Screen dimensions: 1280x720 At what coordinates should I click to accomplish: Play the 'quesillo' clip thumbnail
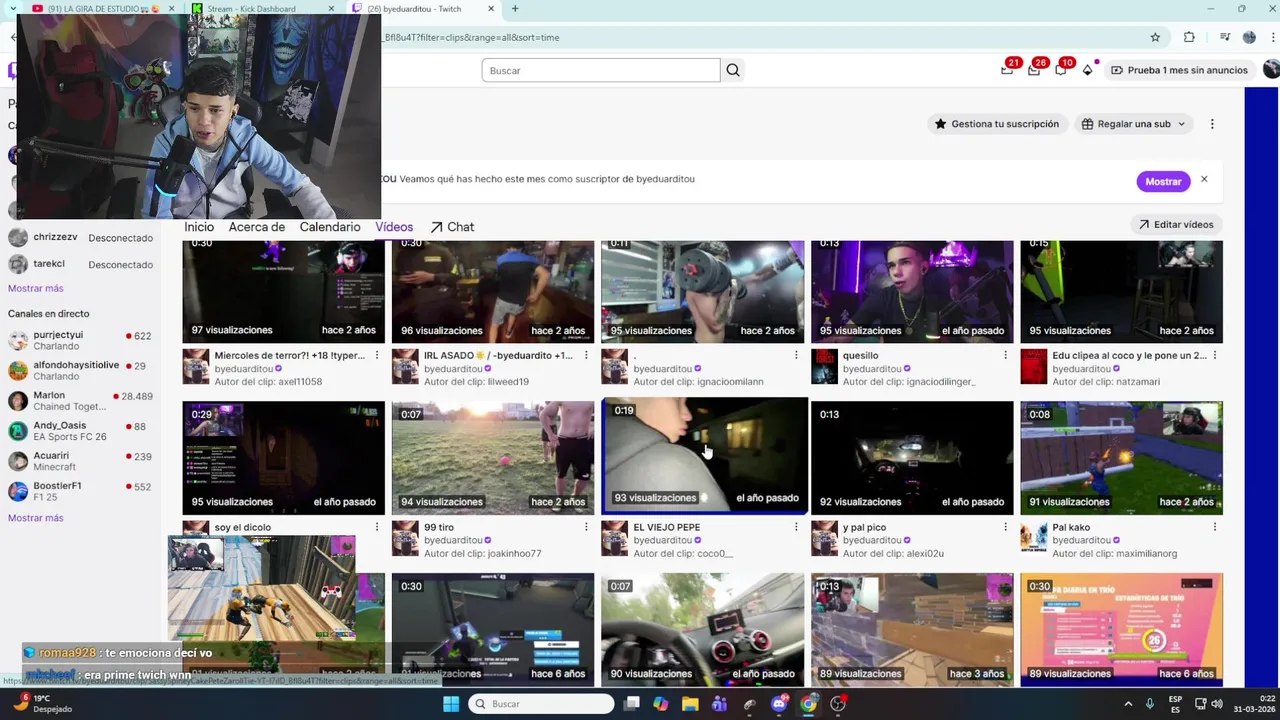(x=912, y=291)
